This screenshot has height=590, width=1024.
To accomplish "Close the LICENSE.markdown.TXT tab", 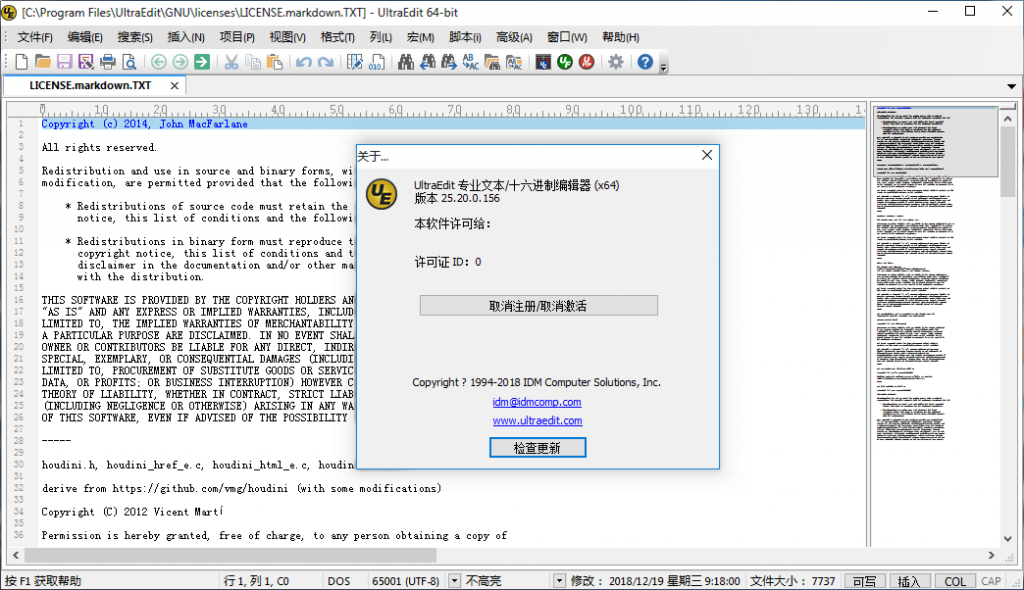I will click(174, 86).
